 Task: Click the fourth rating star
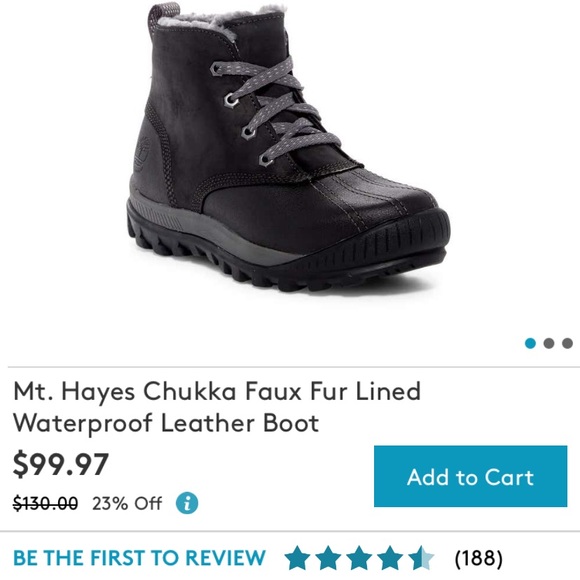tap(390, 558)
